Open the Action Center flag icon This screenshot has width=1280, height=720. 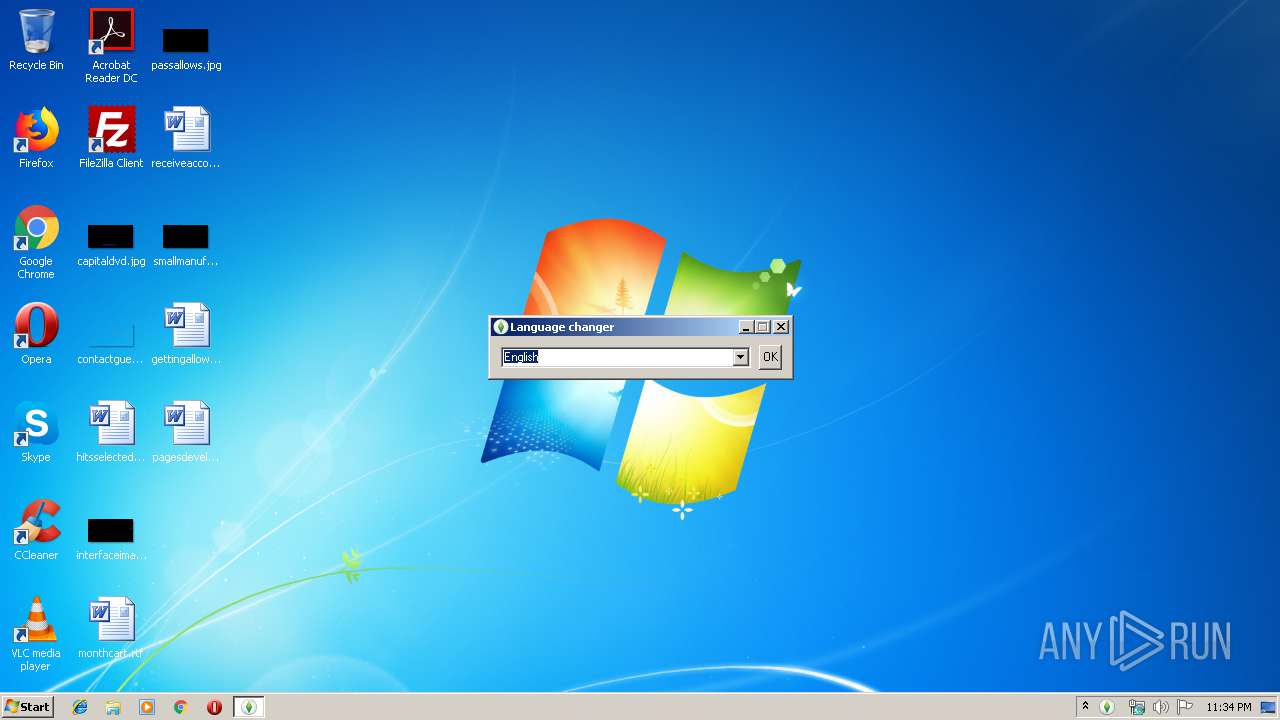tap(1185, 707)
